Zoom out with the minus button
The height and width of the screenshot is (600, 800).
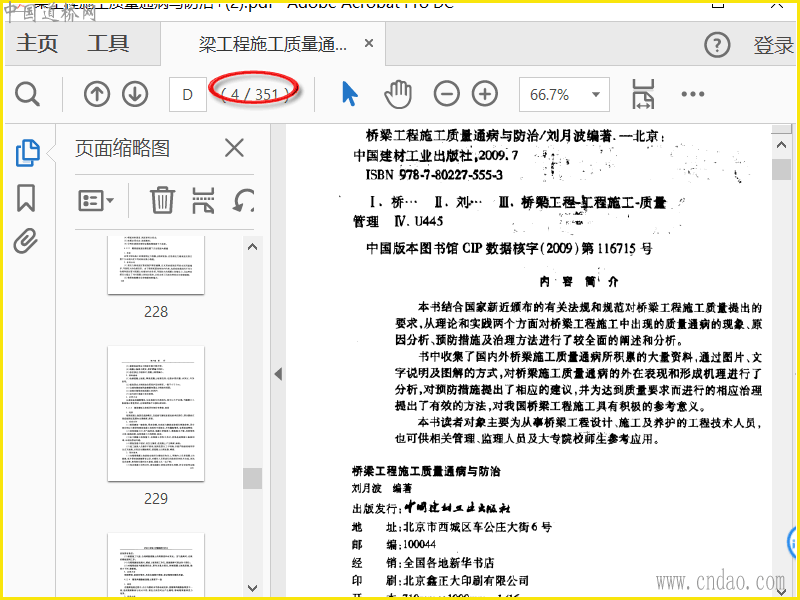tap(446, 94)
